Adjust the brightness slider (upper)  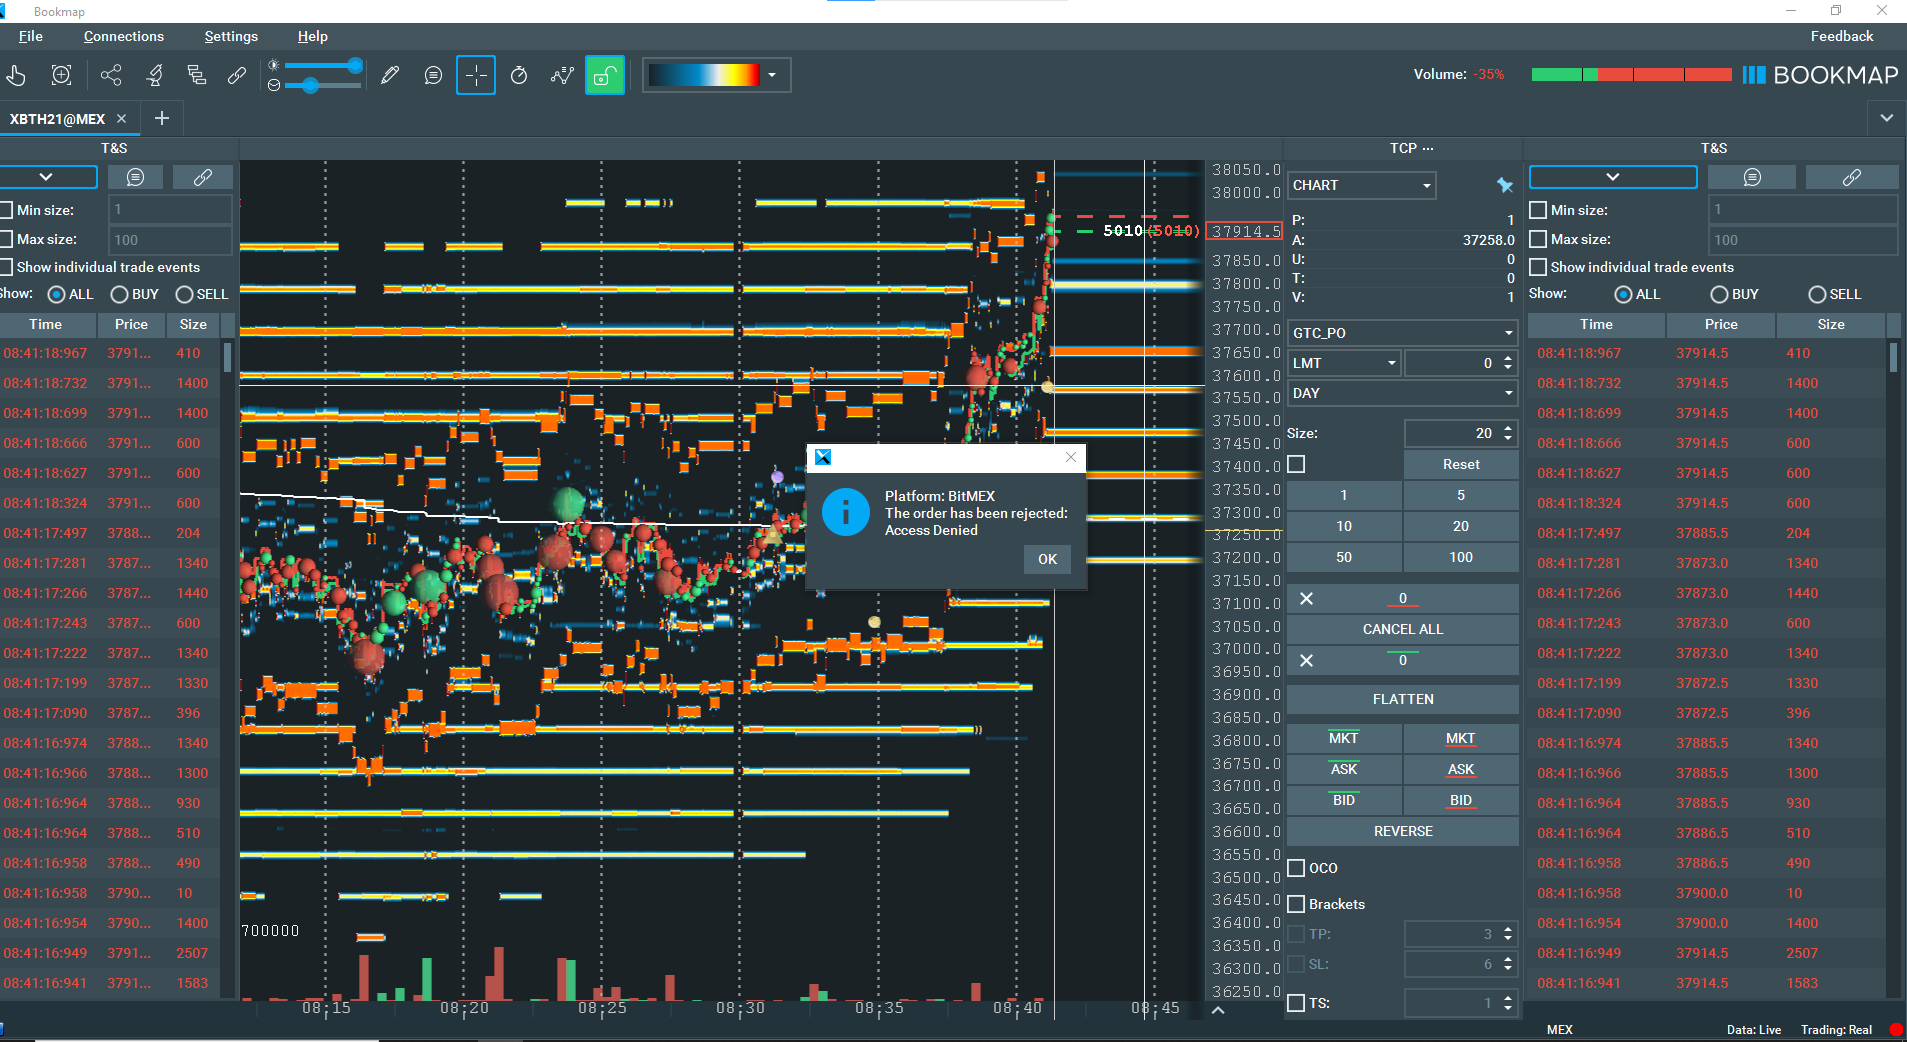coord(355,65)
